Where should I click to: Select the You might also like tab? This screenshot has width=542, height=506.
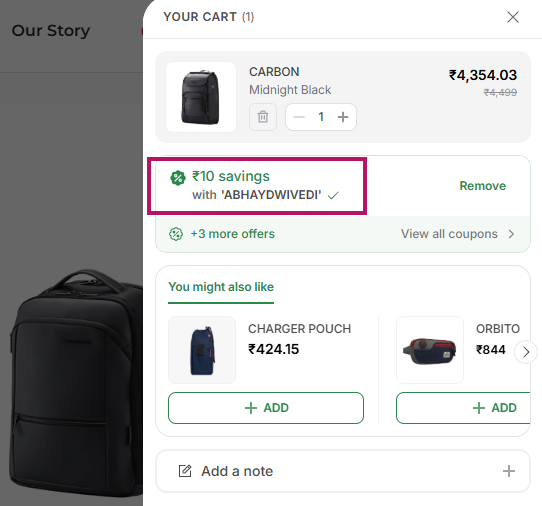[x=221, y=287]
